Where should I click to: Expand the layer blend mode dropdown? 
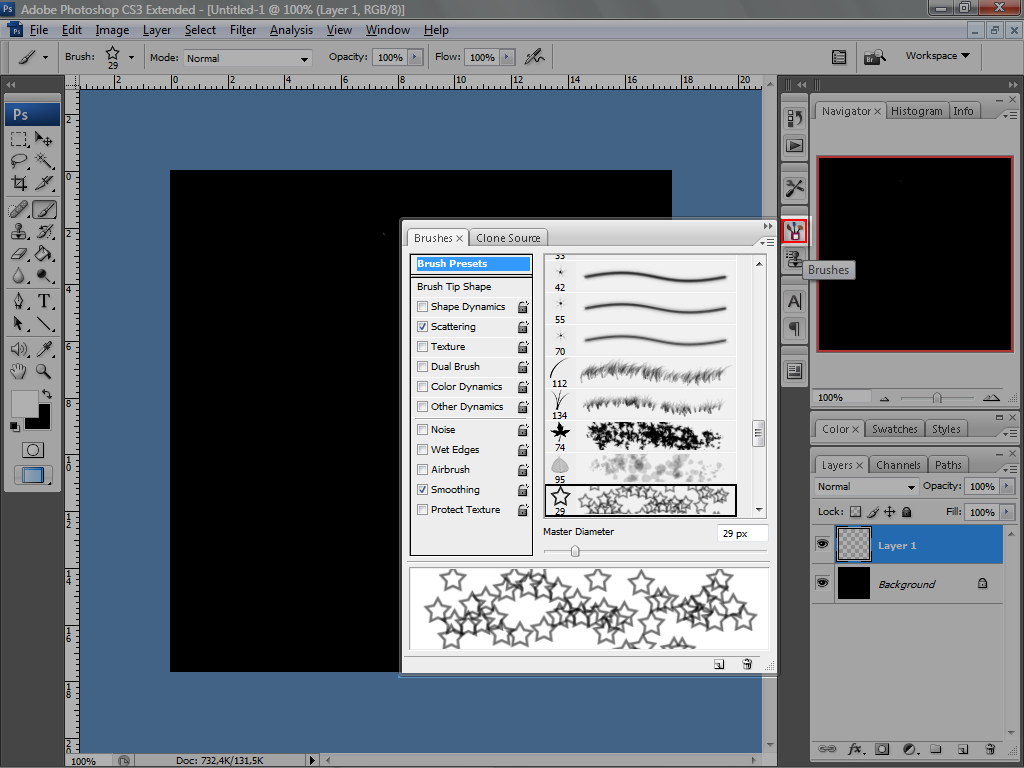pos(866,487)
